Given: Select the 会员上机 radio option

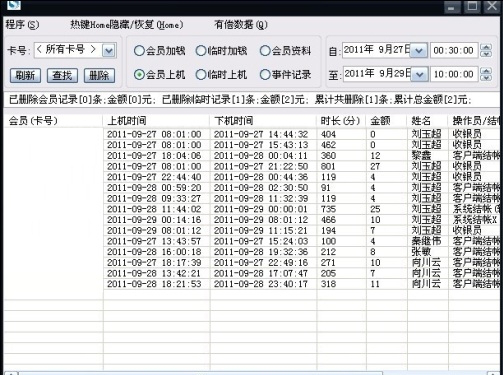Looking at the screenshot, I should [159, 75].
